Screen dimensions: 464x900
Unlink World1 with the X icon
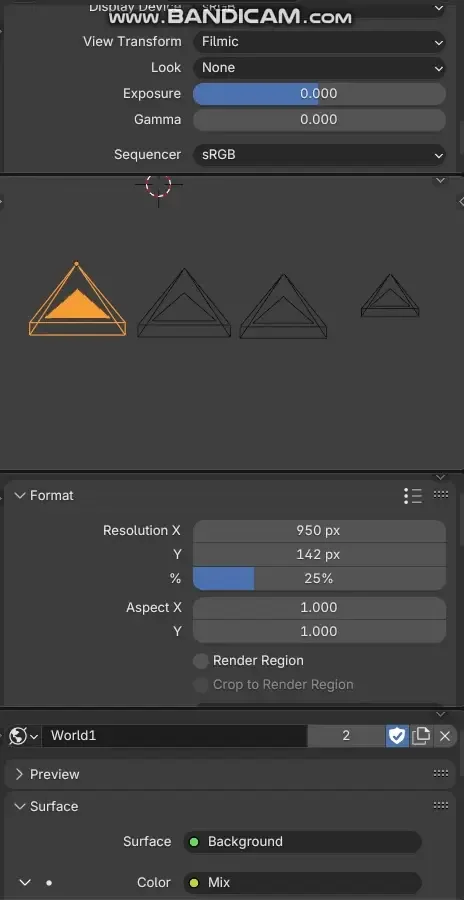445,736
